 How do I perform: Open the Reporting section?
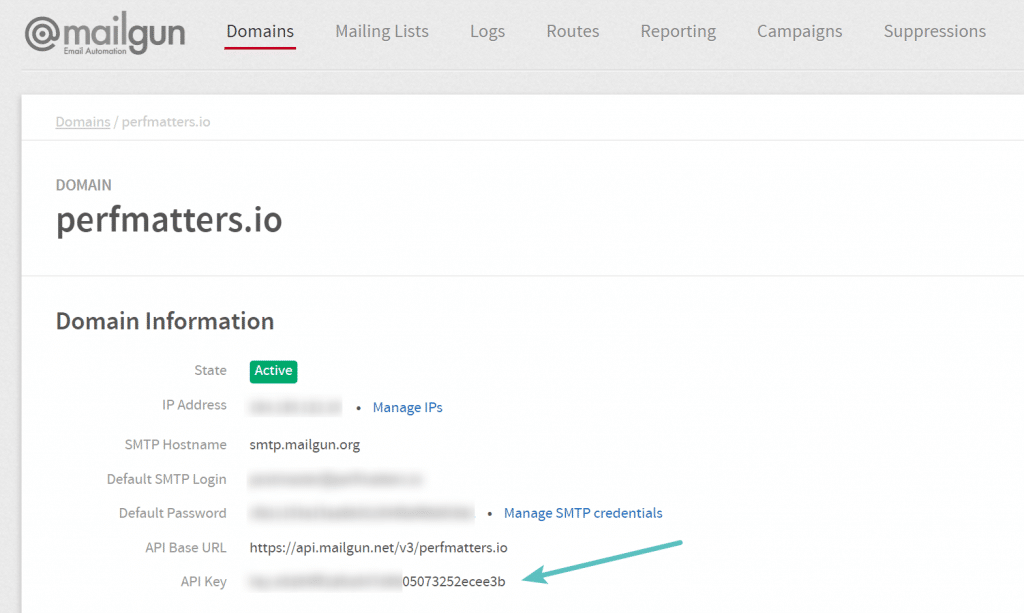[x=678, y=31]
